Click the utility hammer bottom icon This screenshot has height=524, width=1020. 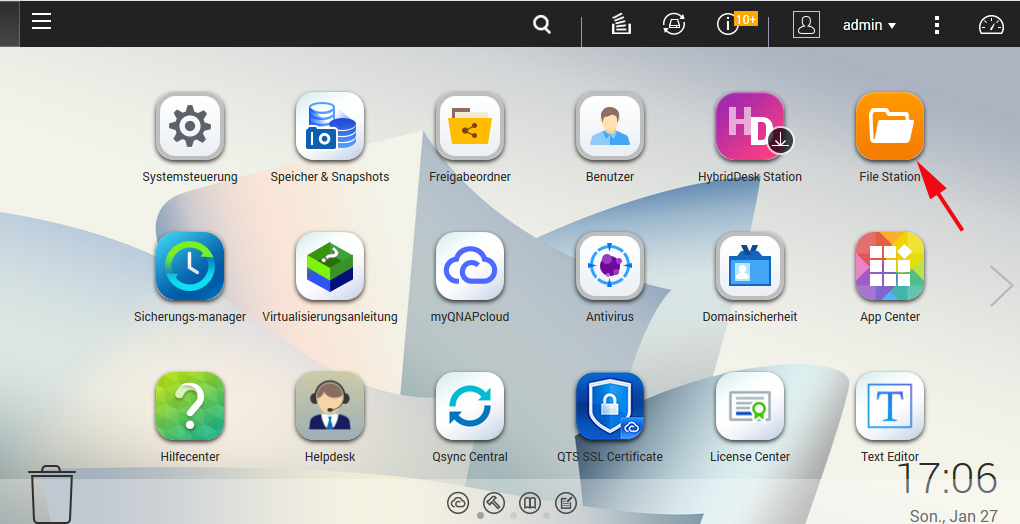tap(494, 503)
